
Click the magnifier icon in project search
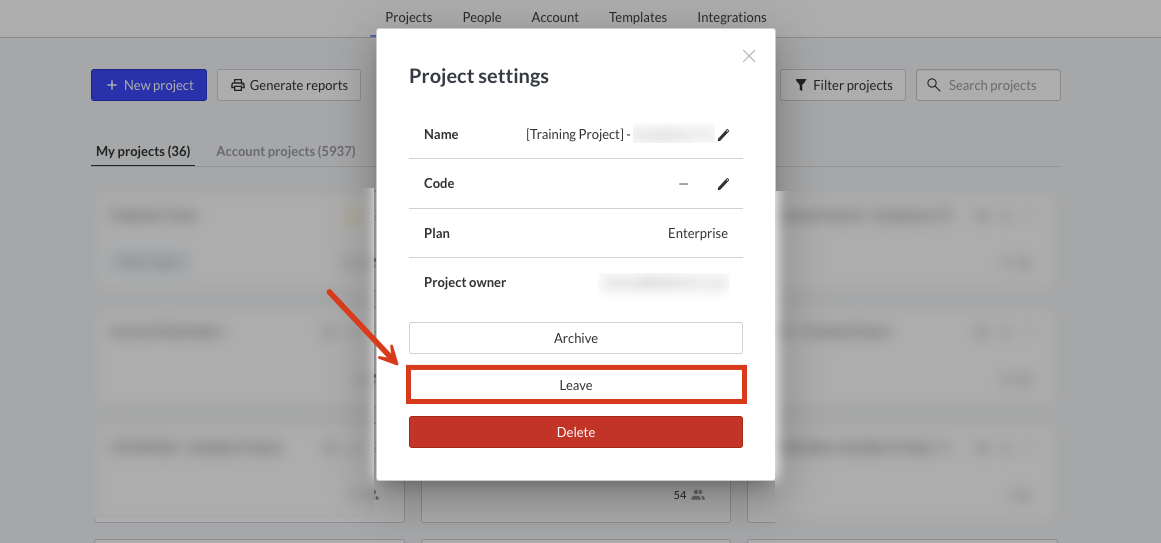pos(934,85)
